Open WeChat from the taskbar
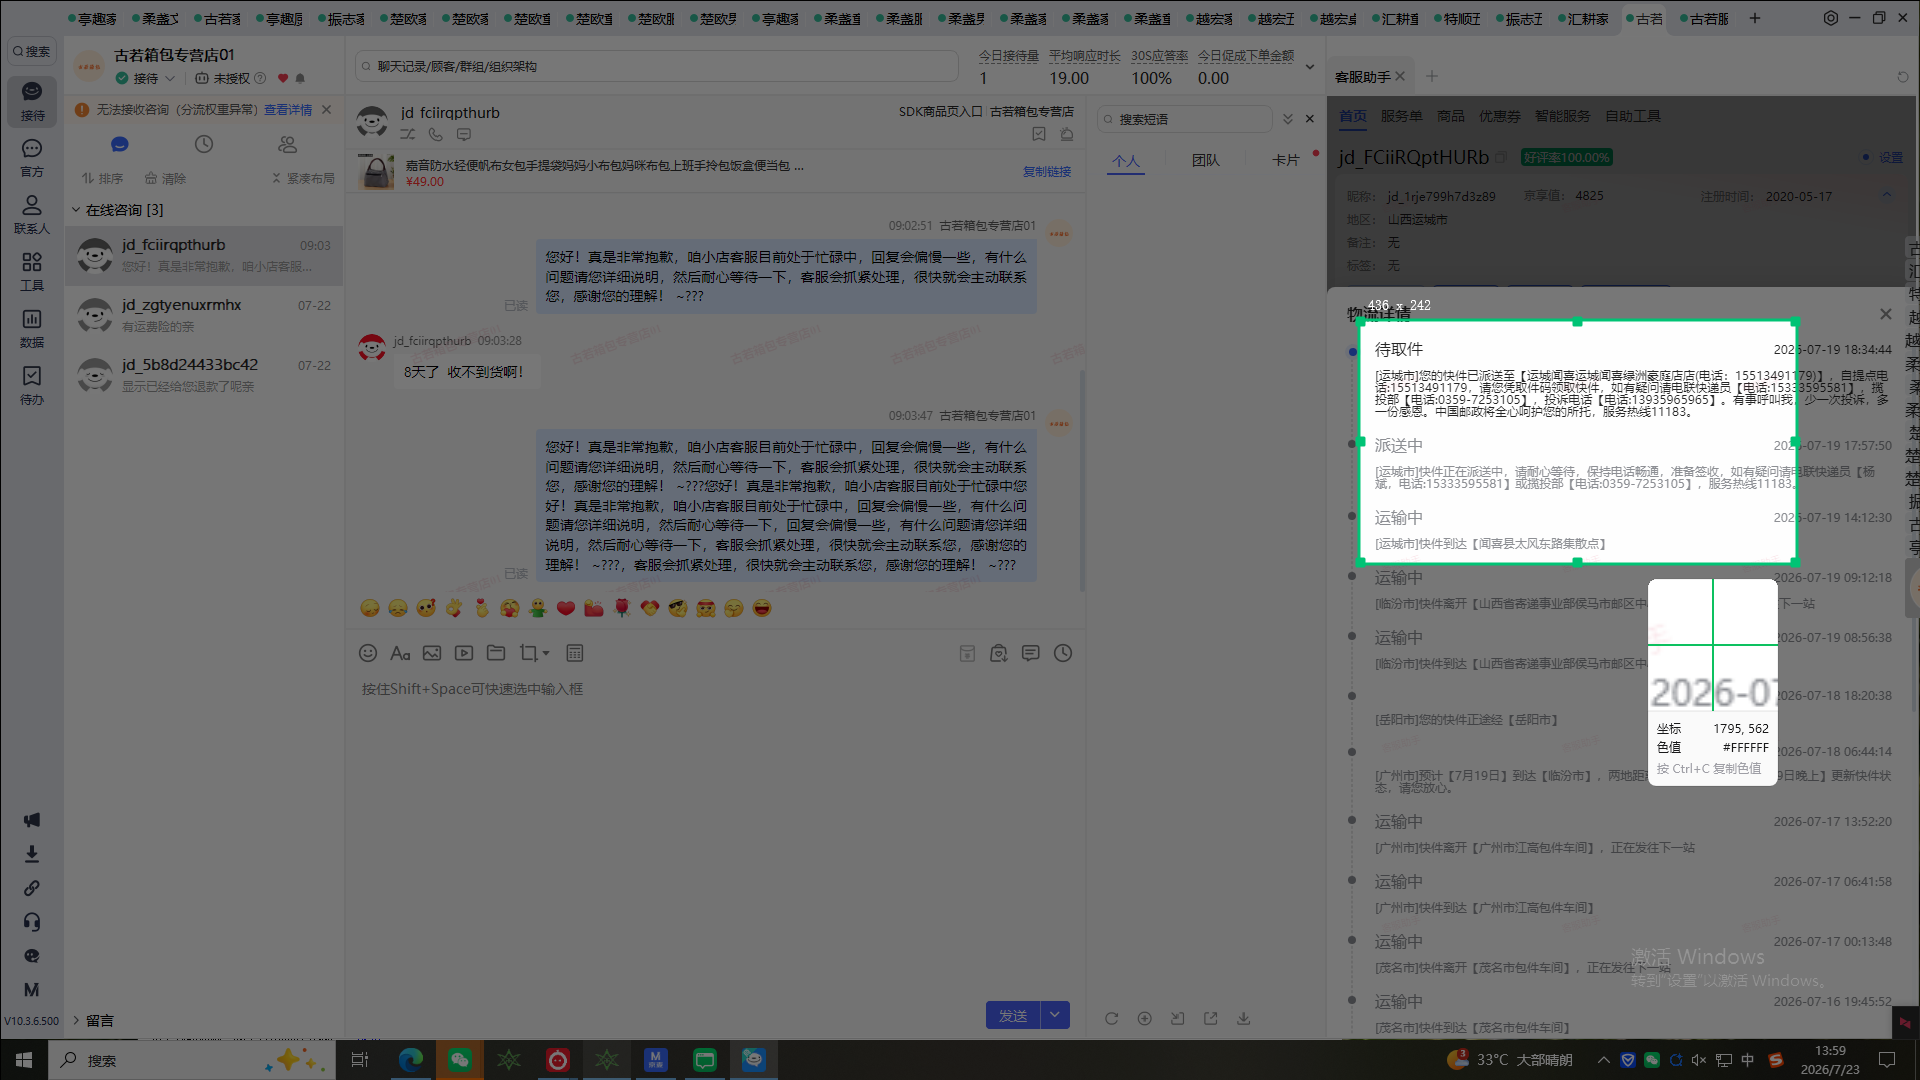 [x=459, y=1060]
